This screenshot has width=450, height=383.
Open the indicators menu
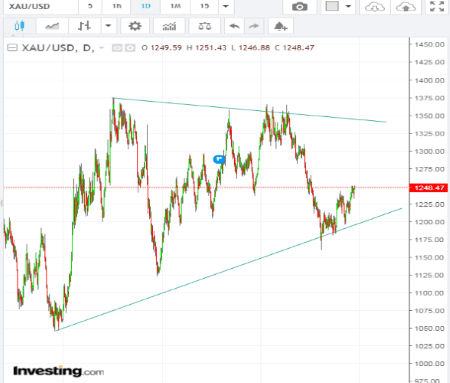[x=169, y=26]
